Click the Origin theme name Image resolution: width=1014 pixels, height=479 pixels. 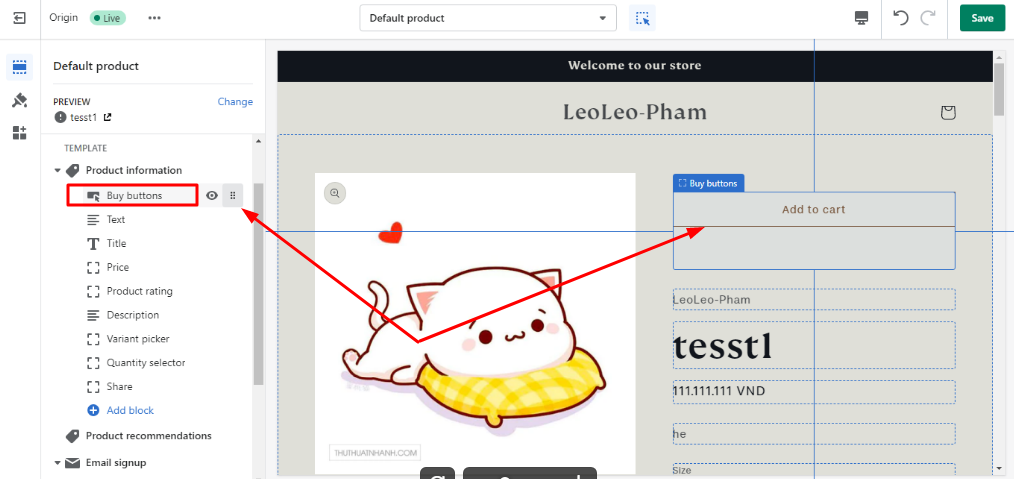pos(64,18)
